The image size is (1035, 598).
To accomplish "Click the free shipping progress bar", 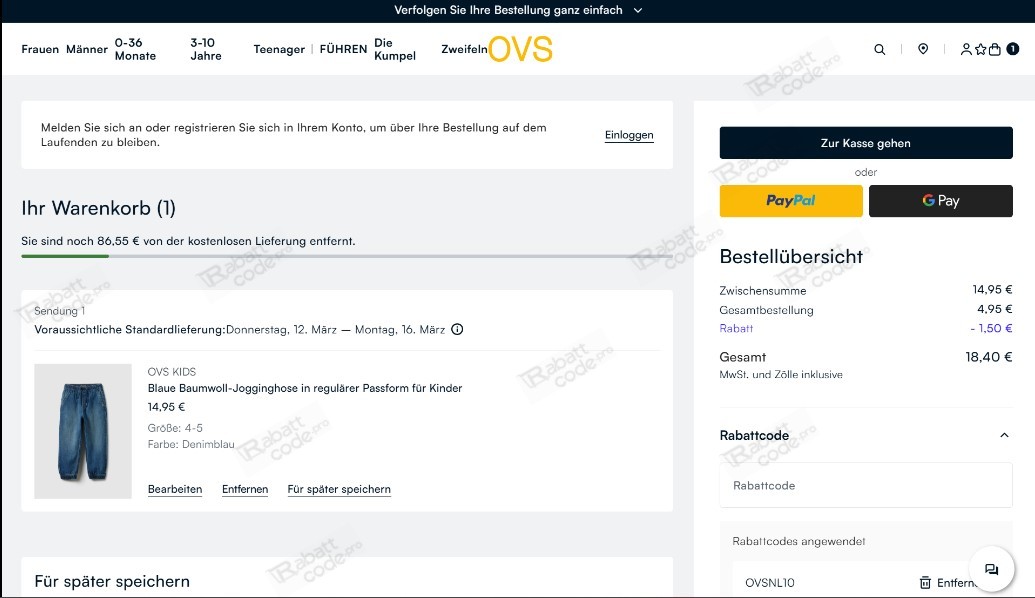I will [x=347, y=256].
